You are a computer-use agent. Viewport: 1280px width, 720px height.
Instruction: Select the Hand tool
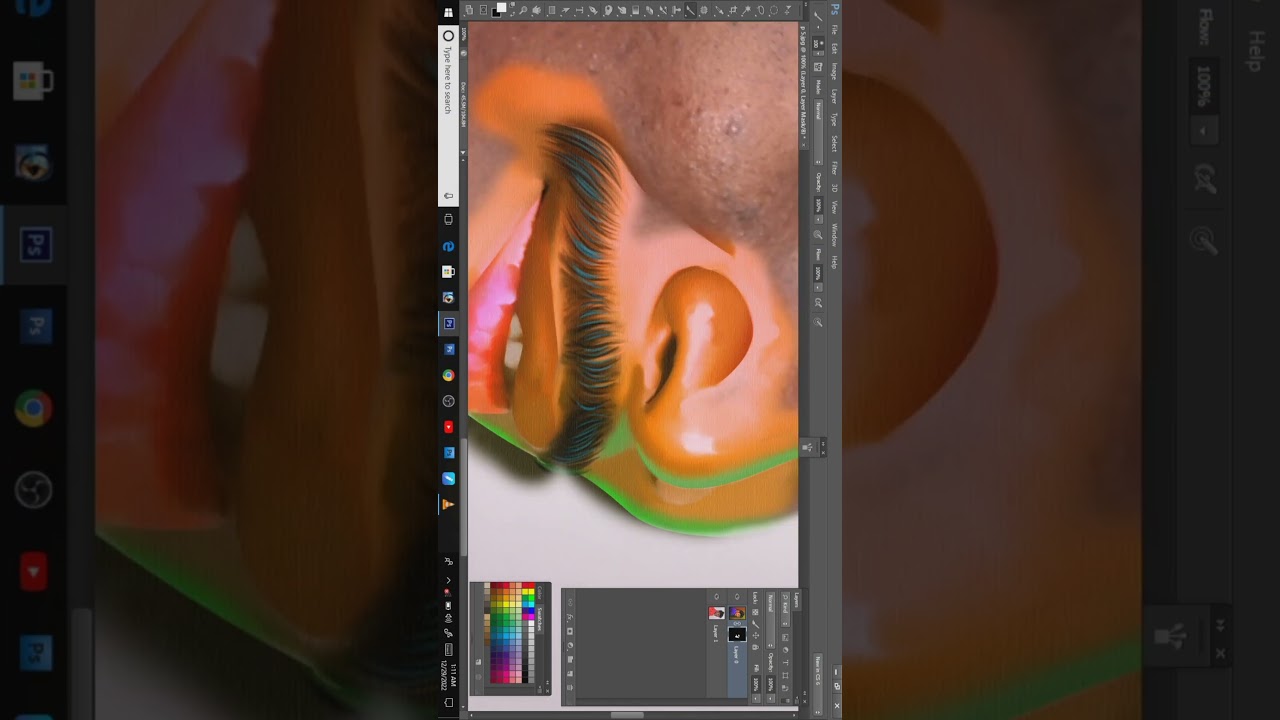tap(537, 10)
